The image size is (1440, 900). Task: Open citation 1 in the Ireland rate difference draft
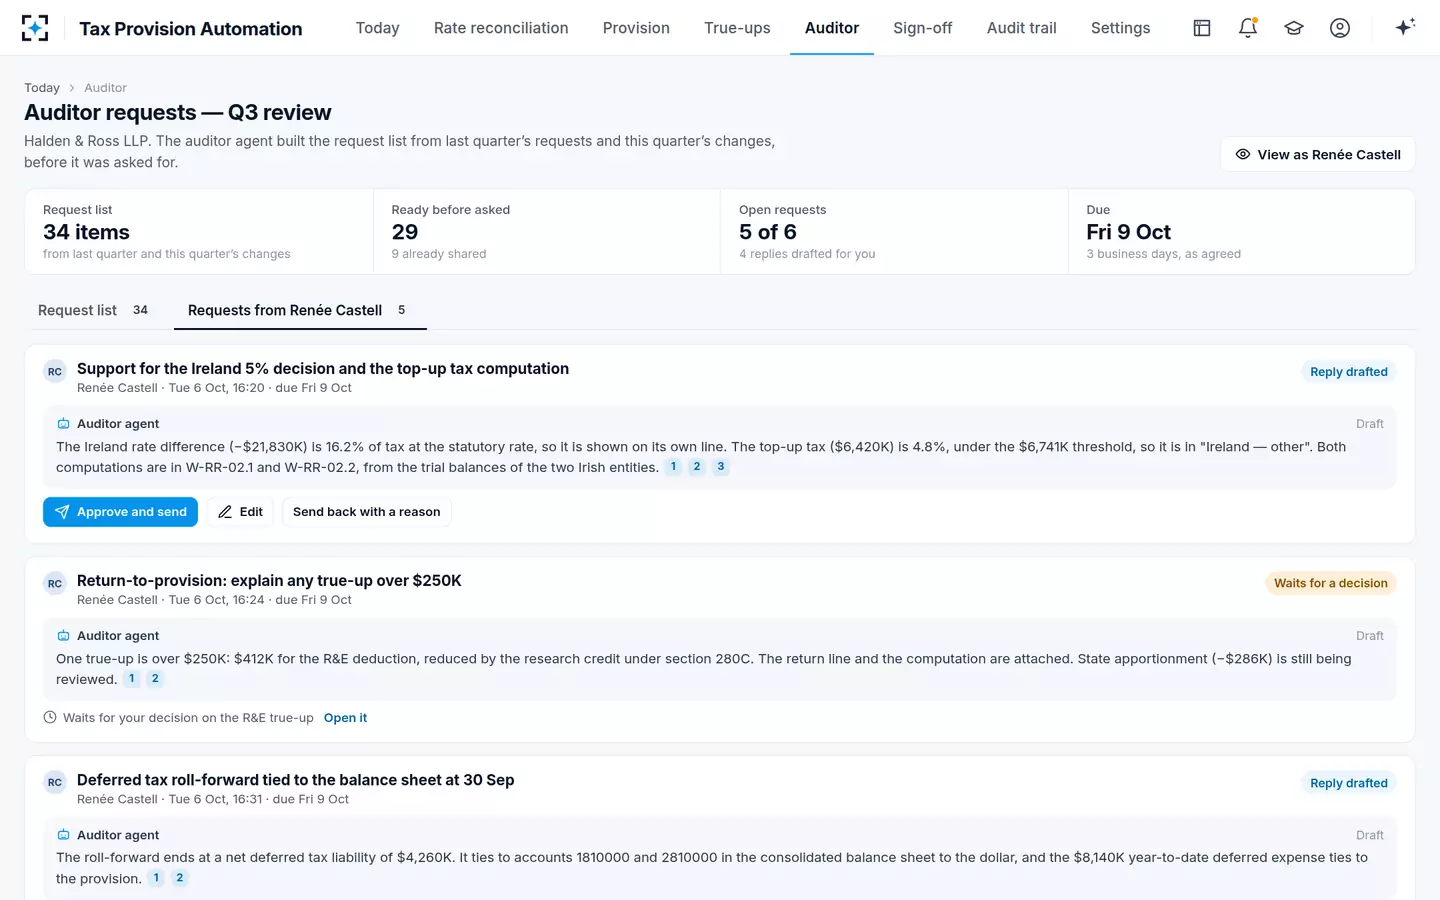(673, 467)
